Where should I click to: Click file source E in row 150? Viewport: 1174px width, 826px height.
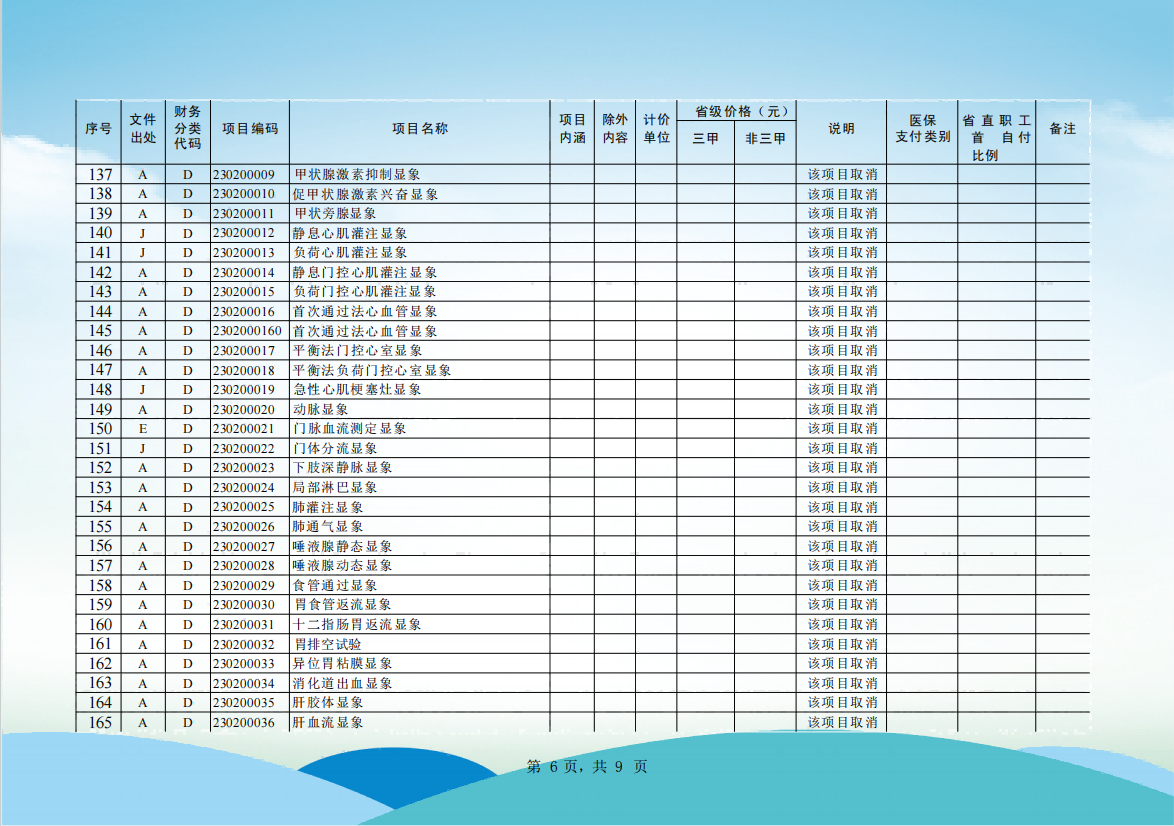[x=143, y=429]
